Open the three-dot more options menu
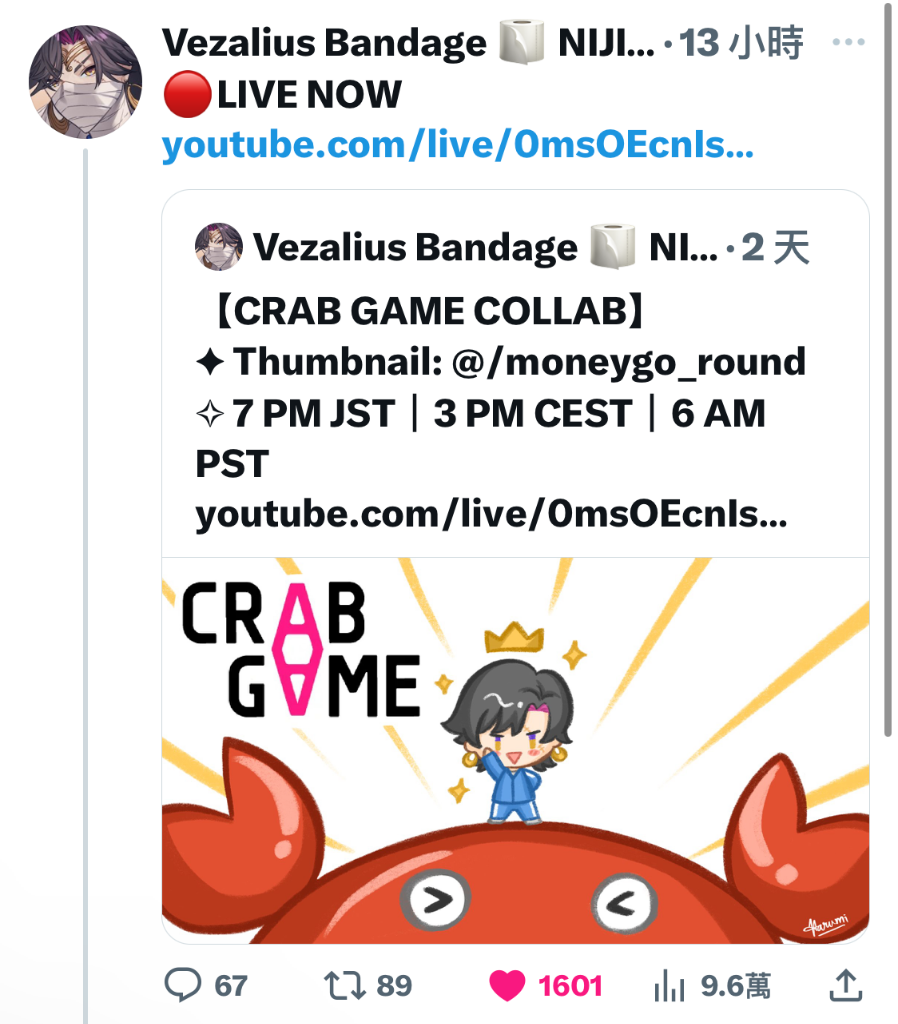The height and width of the screenshot is (1024, 898). pos(848,42)
